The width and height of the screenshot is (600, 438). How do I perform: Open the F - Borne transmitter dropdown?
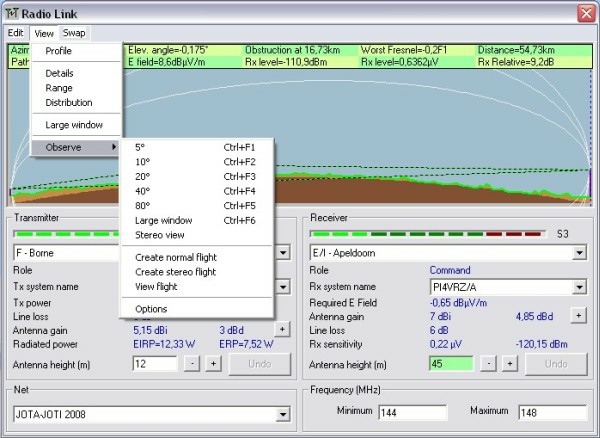click(x=283, y=253)
